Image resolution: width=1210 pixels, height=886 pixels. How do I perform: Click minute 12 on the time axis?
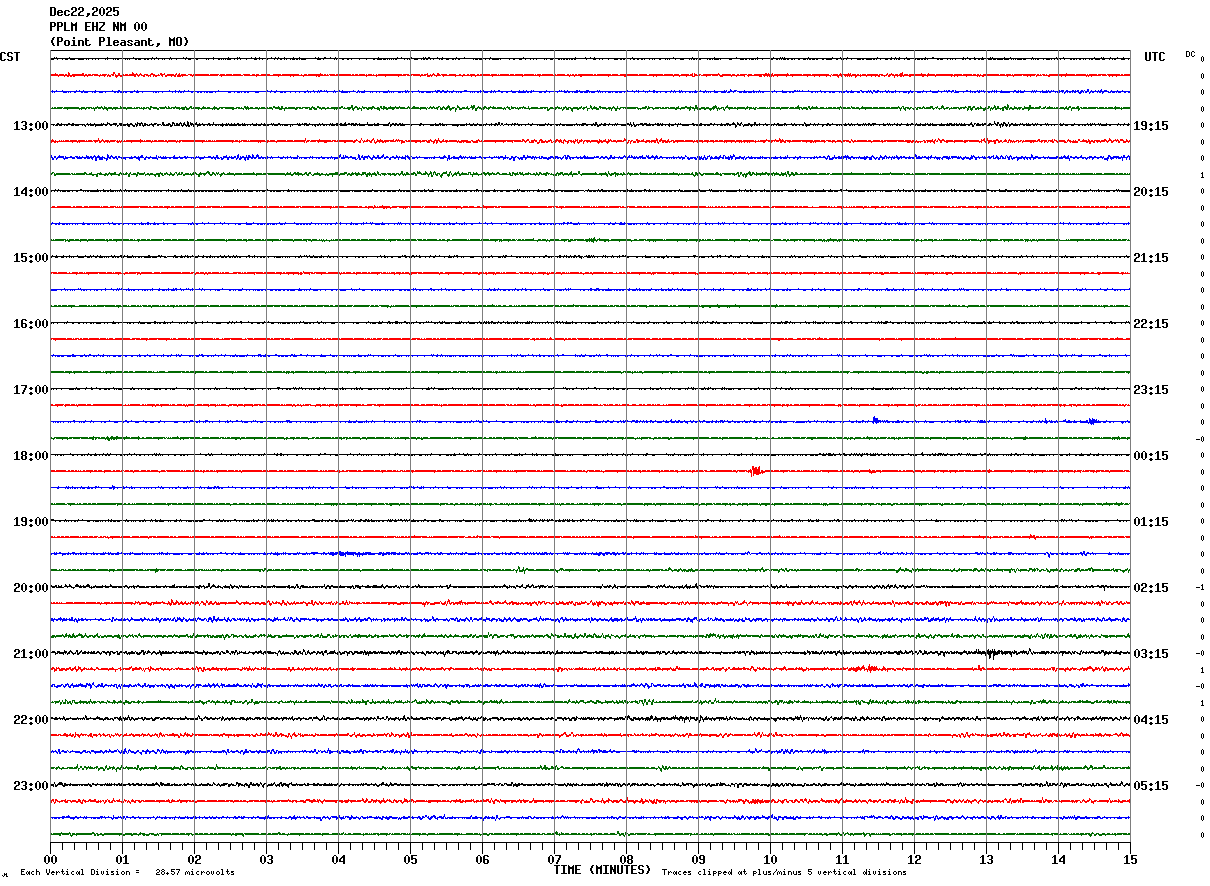(x=914, y=859)
